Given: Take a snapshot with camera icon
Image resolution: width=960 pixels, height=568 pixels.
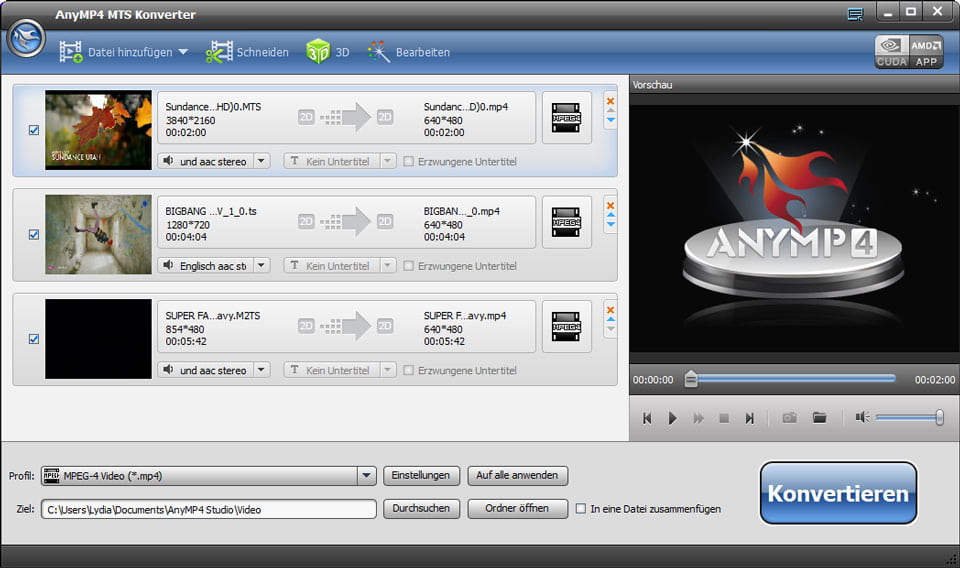Looking at the screenshot, I should (x=790, y=417).
